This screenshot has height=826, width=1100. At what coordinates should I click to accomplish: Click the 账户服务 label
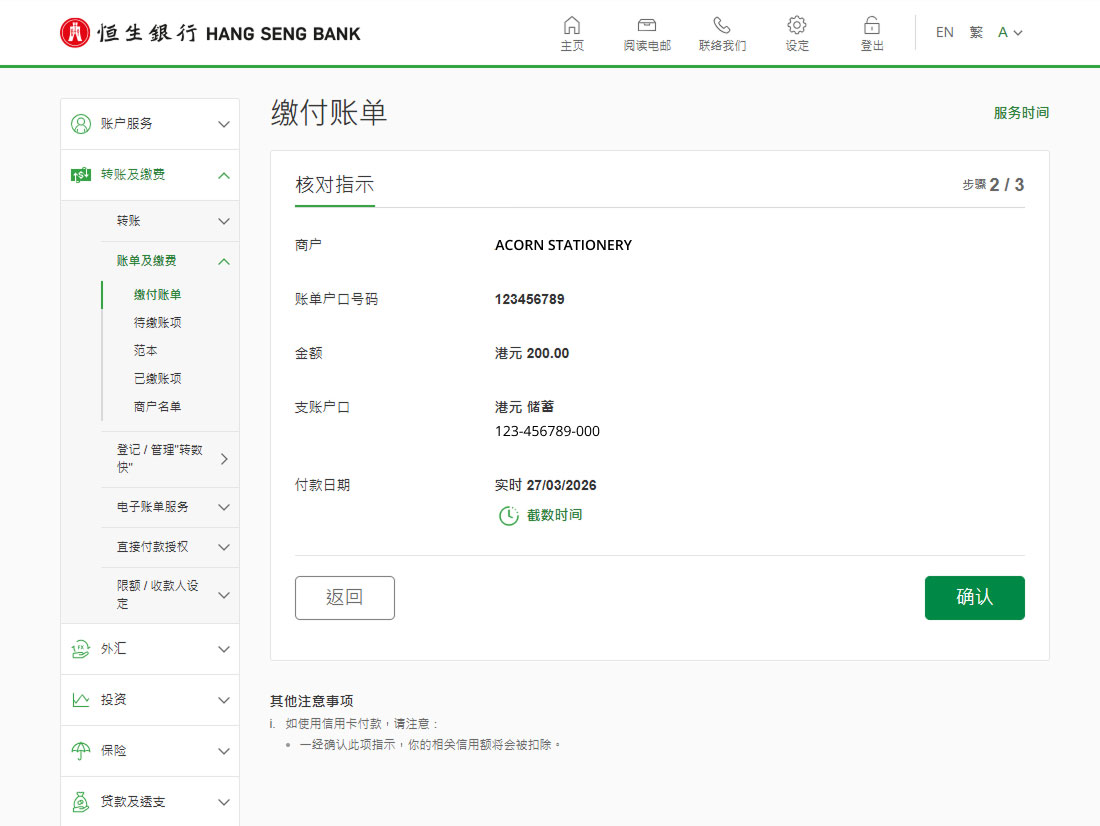pyautogui.click(x=126, y=124)
